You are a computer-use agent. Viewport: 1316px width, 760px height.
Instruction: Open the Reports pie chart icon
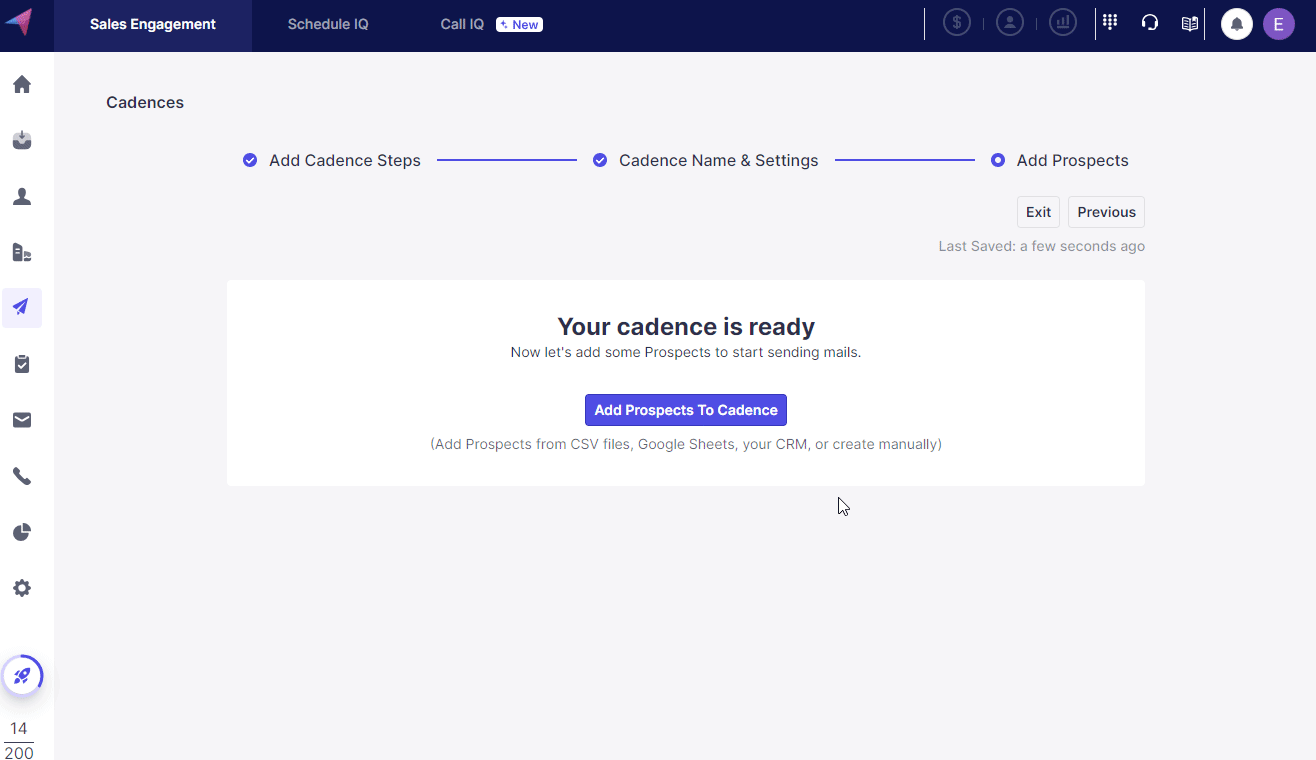pos(22,532)
